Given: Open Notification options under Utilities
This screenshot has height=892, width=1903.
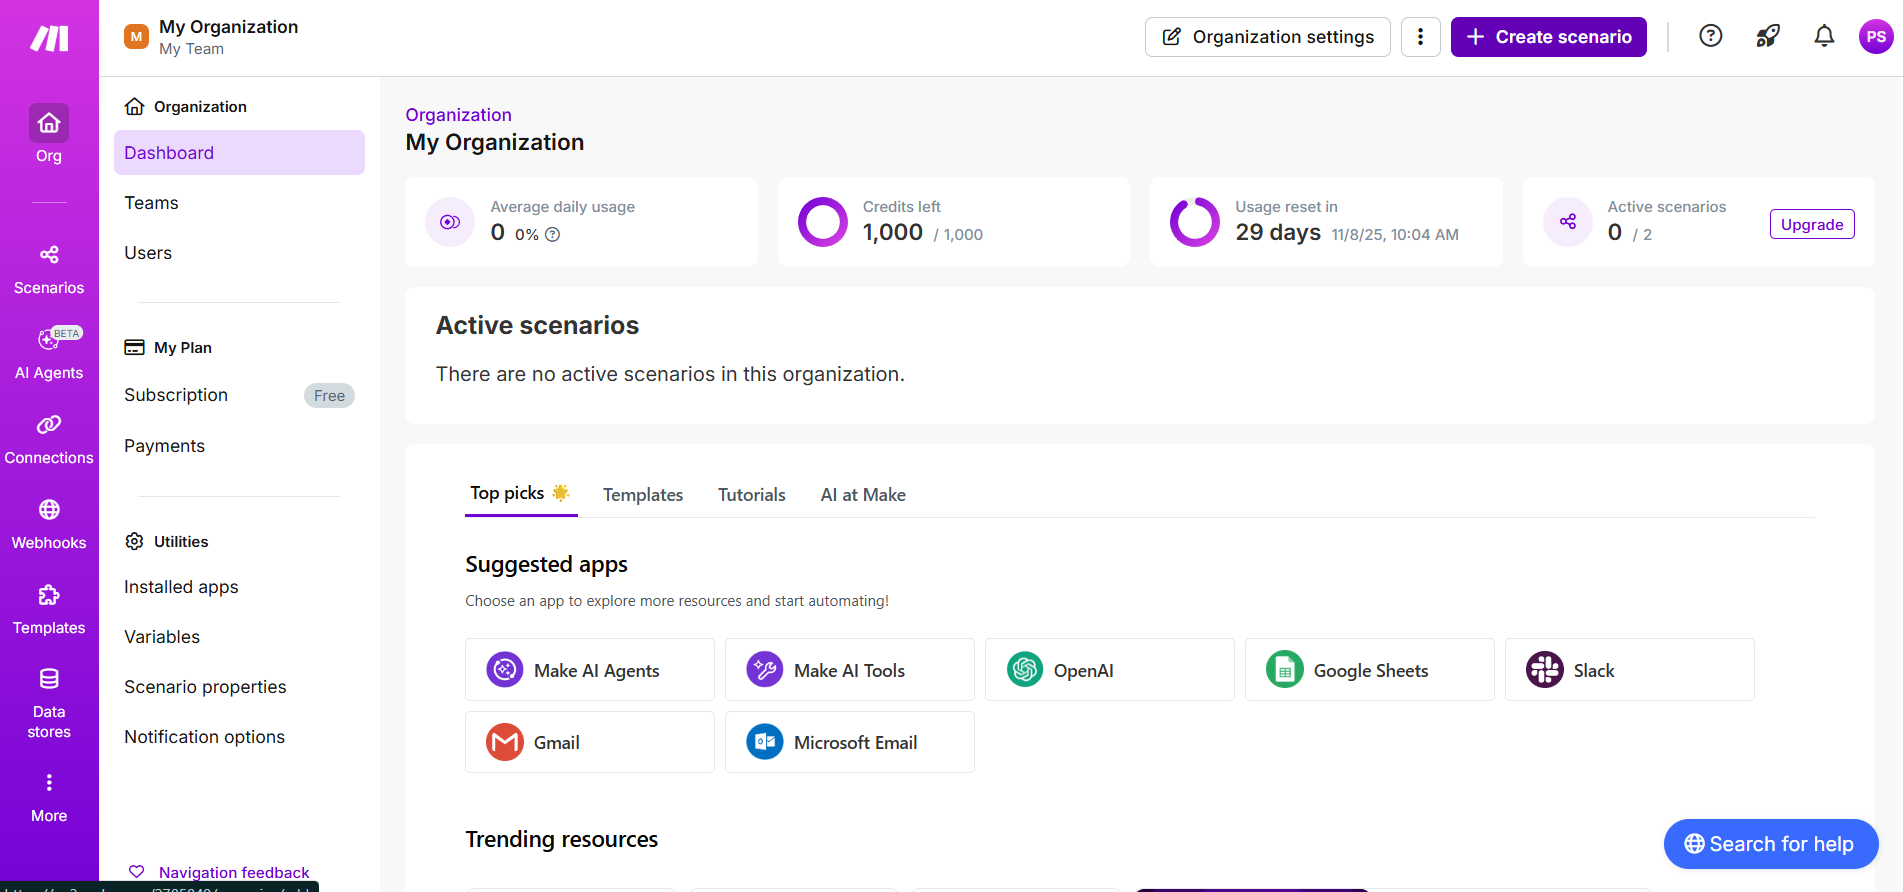Looking at the screenshot, I should [x=239, y=737].
